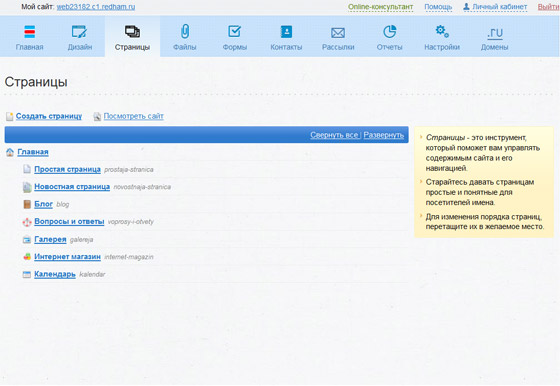This screenshot has height=386, width=560.
Task: Switch to the Главная tab label
Action: click(x=29, y=47)
